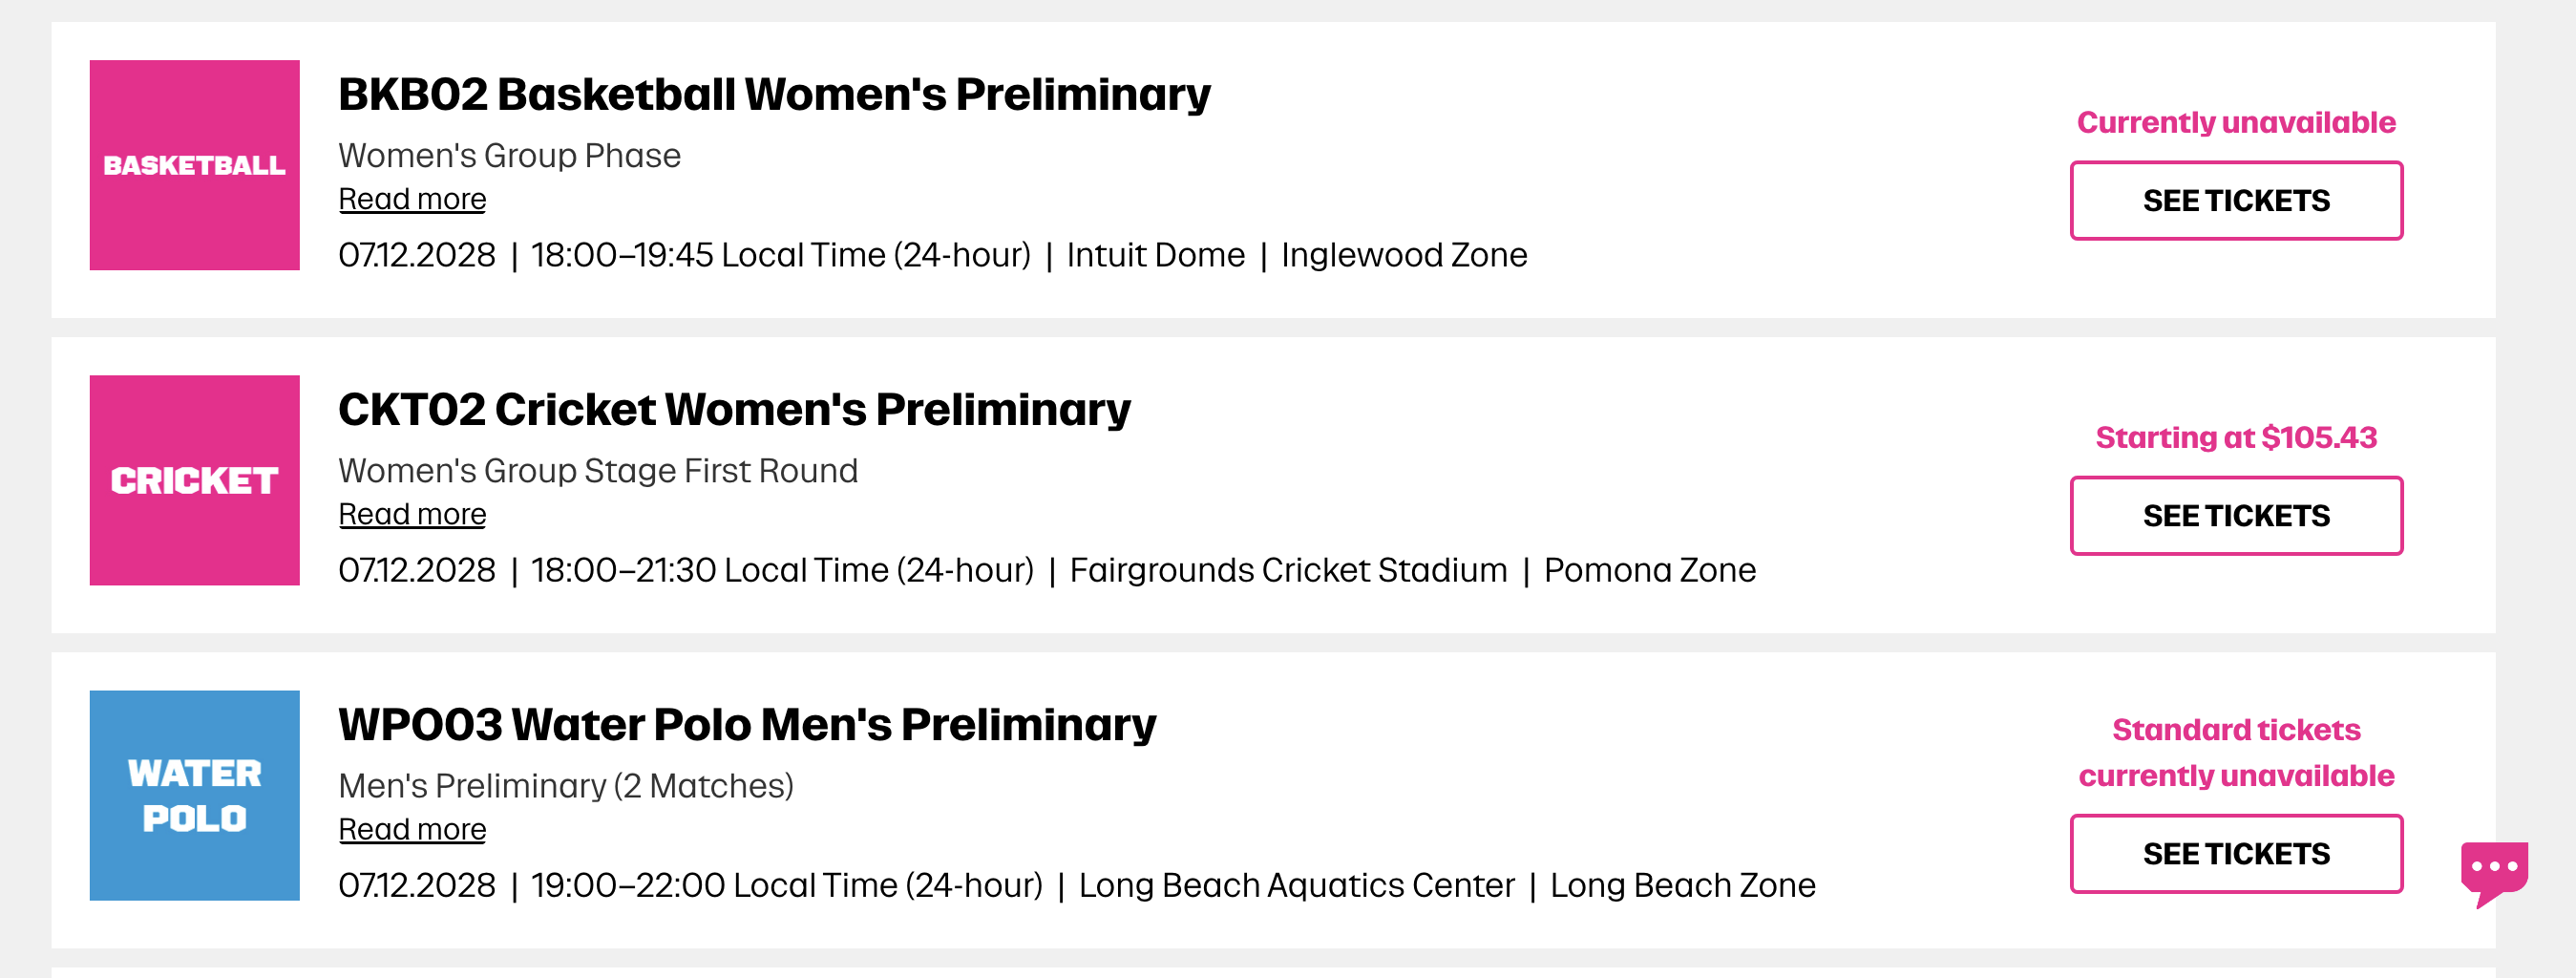Click the Starting at $105.43 price label

(x=2235, y=437)
